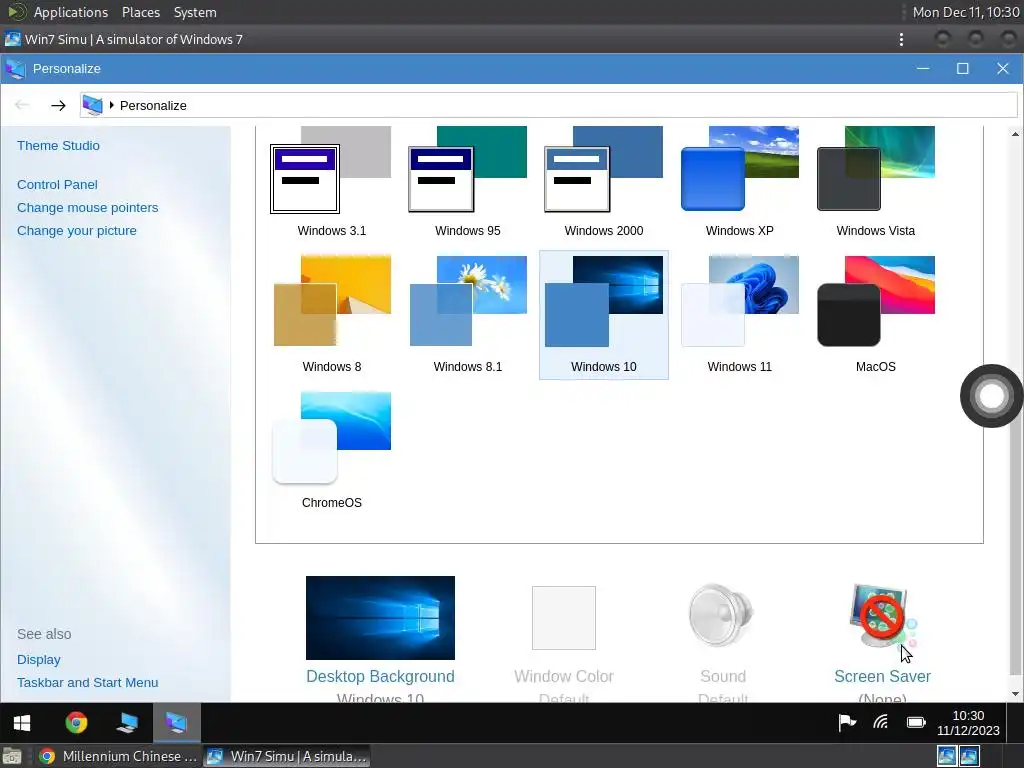1024x768 pixels.
Task: Open the Screen Saver icon
Action: [x=882, y=616]
